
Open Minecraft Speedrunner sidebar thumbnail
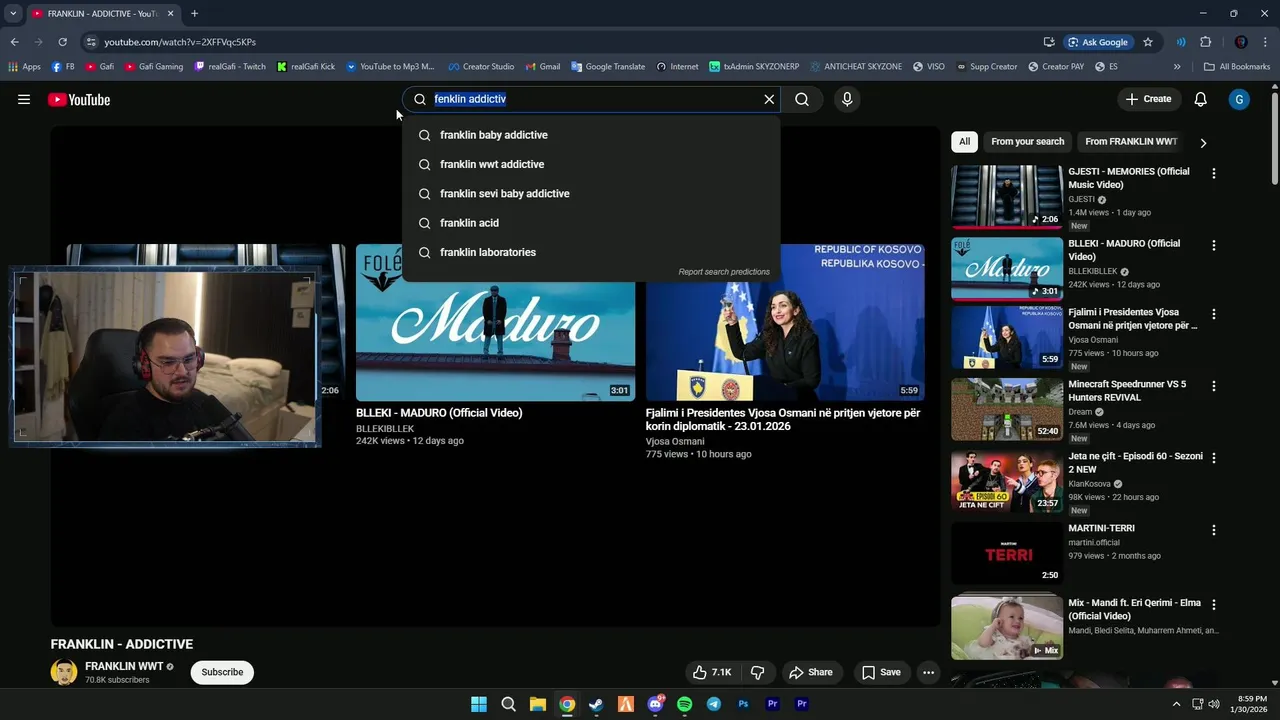point(1007,409)
